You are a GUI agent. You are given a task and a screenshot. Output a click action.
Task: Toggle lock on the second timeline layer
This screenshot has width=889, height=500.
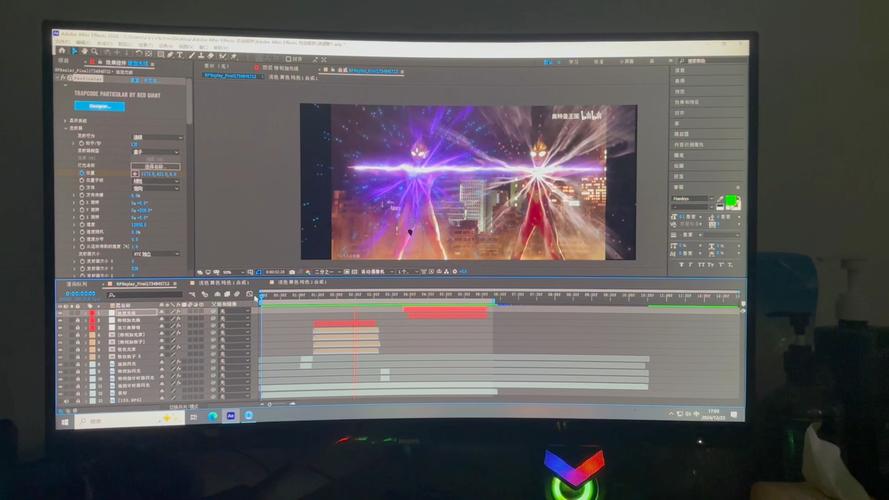pos(78,320)
